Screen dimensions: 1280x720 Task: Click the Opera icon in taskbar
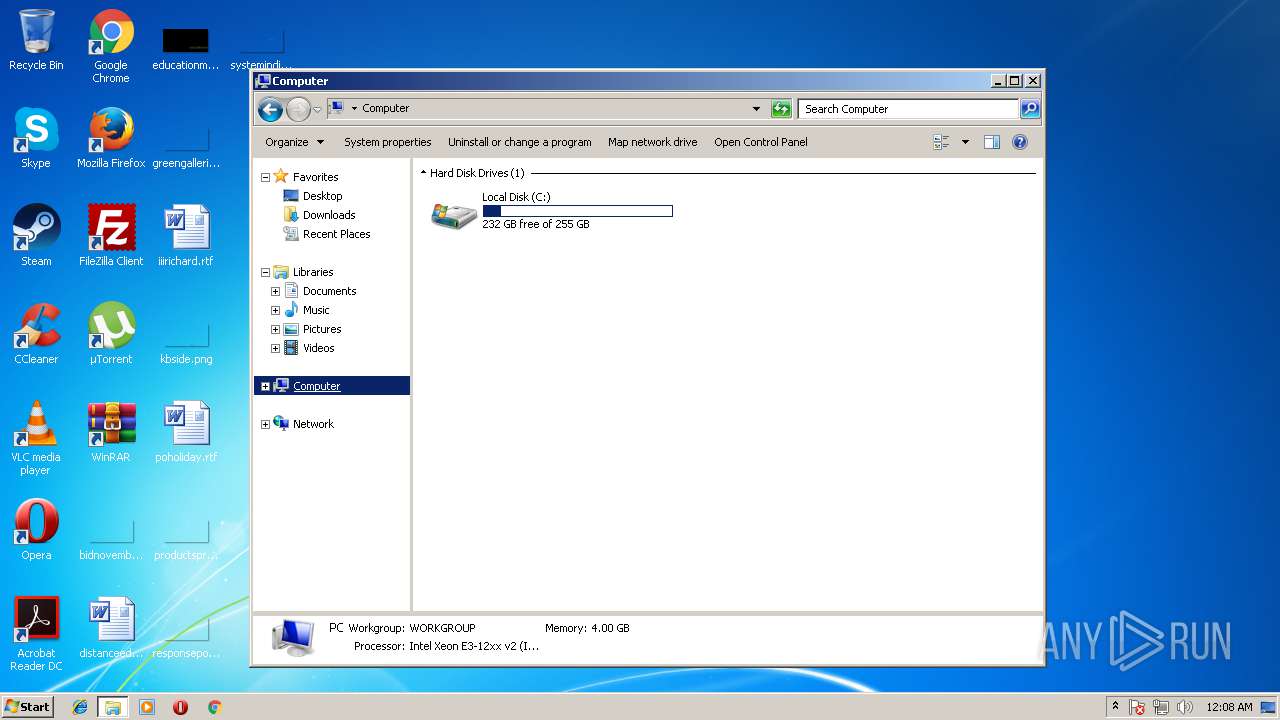180,707
